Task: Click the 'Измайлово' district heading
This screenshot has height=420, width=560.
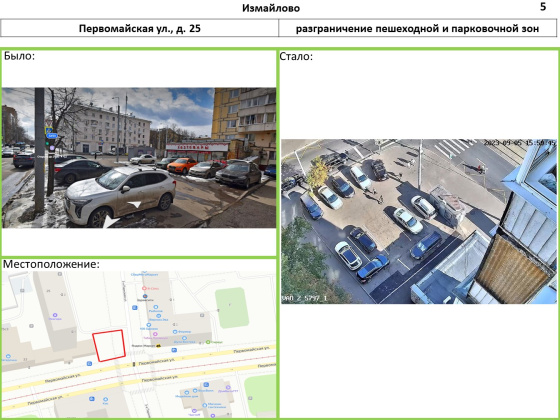Action: pyautogui.click(x=271, y=8)
